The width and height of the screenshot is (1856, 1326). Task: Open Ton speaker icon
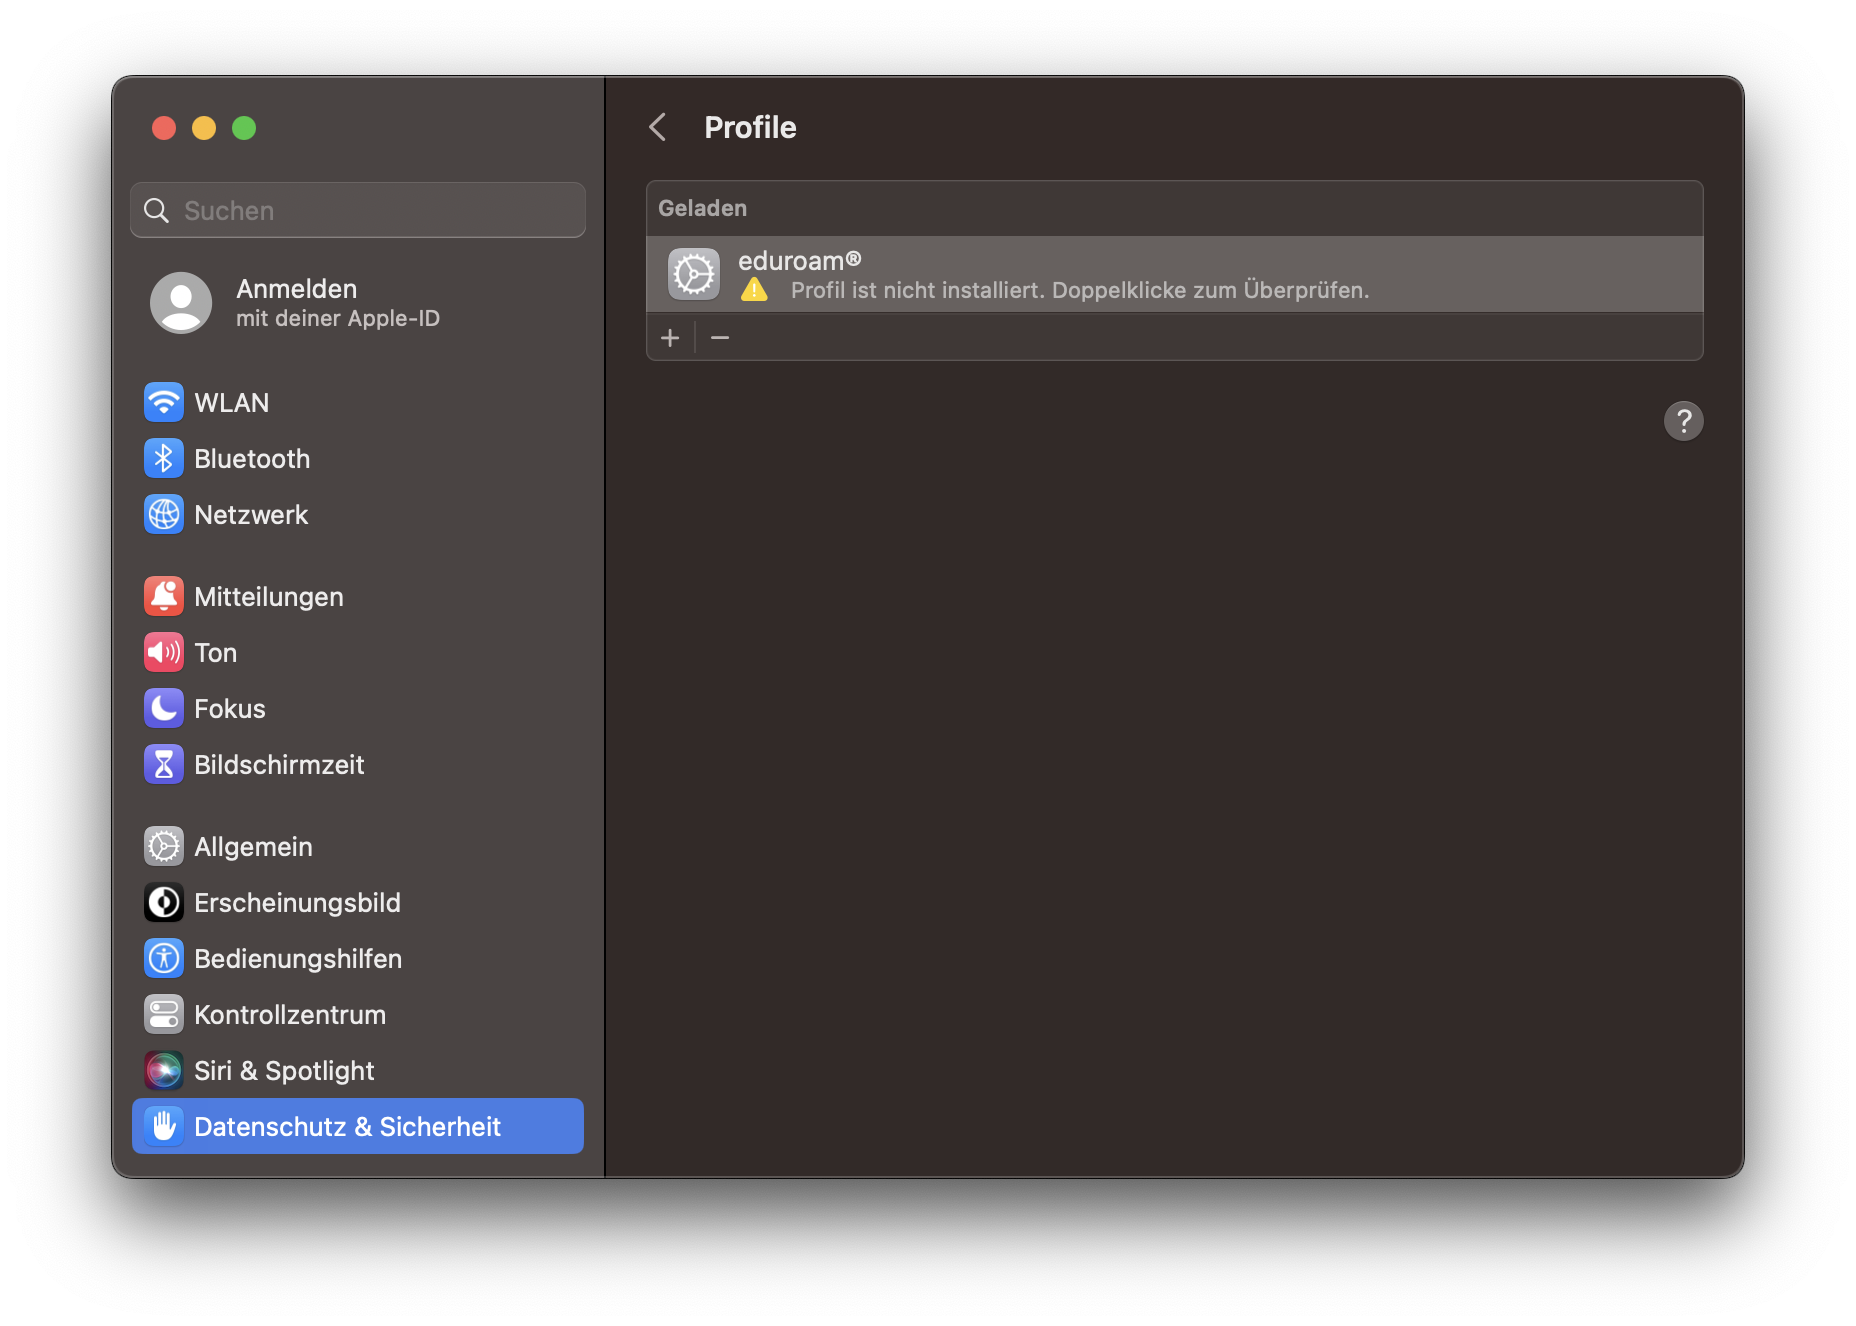164,653
